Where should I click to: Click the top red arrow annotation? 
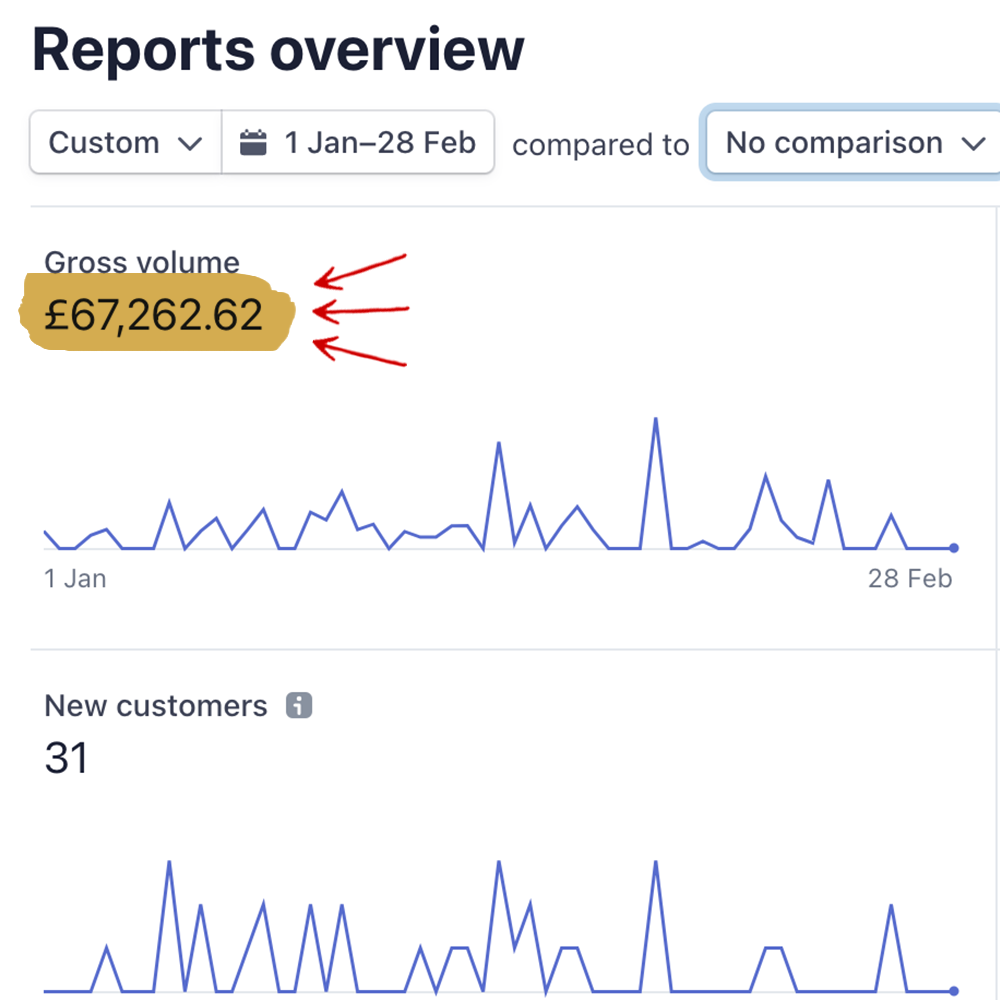tap(360, 272)
